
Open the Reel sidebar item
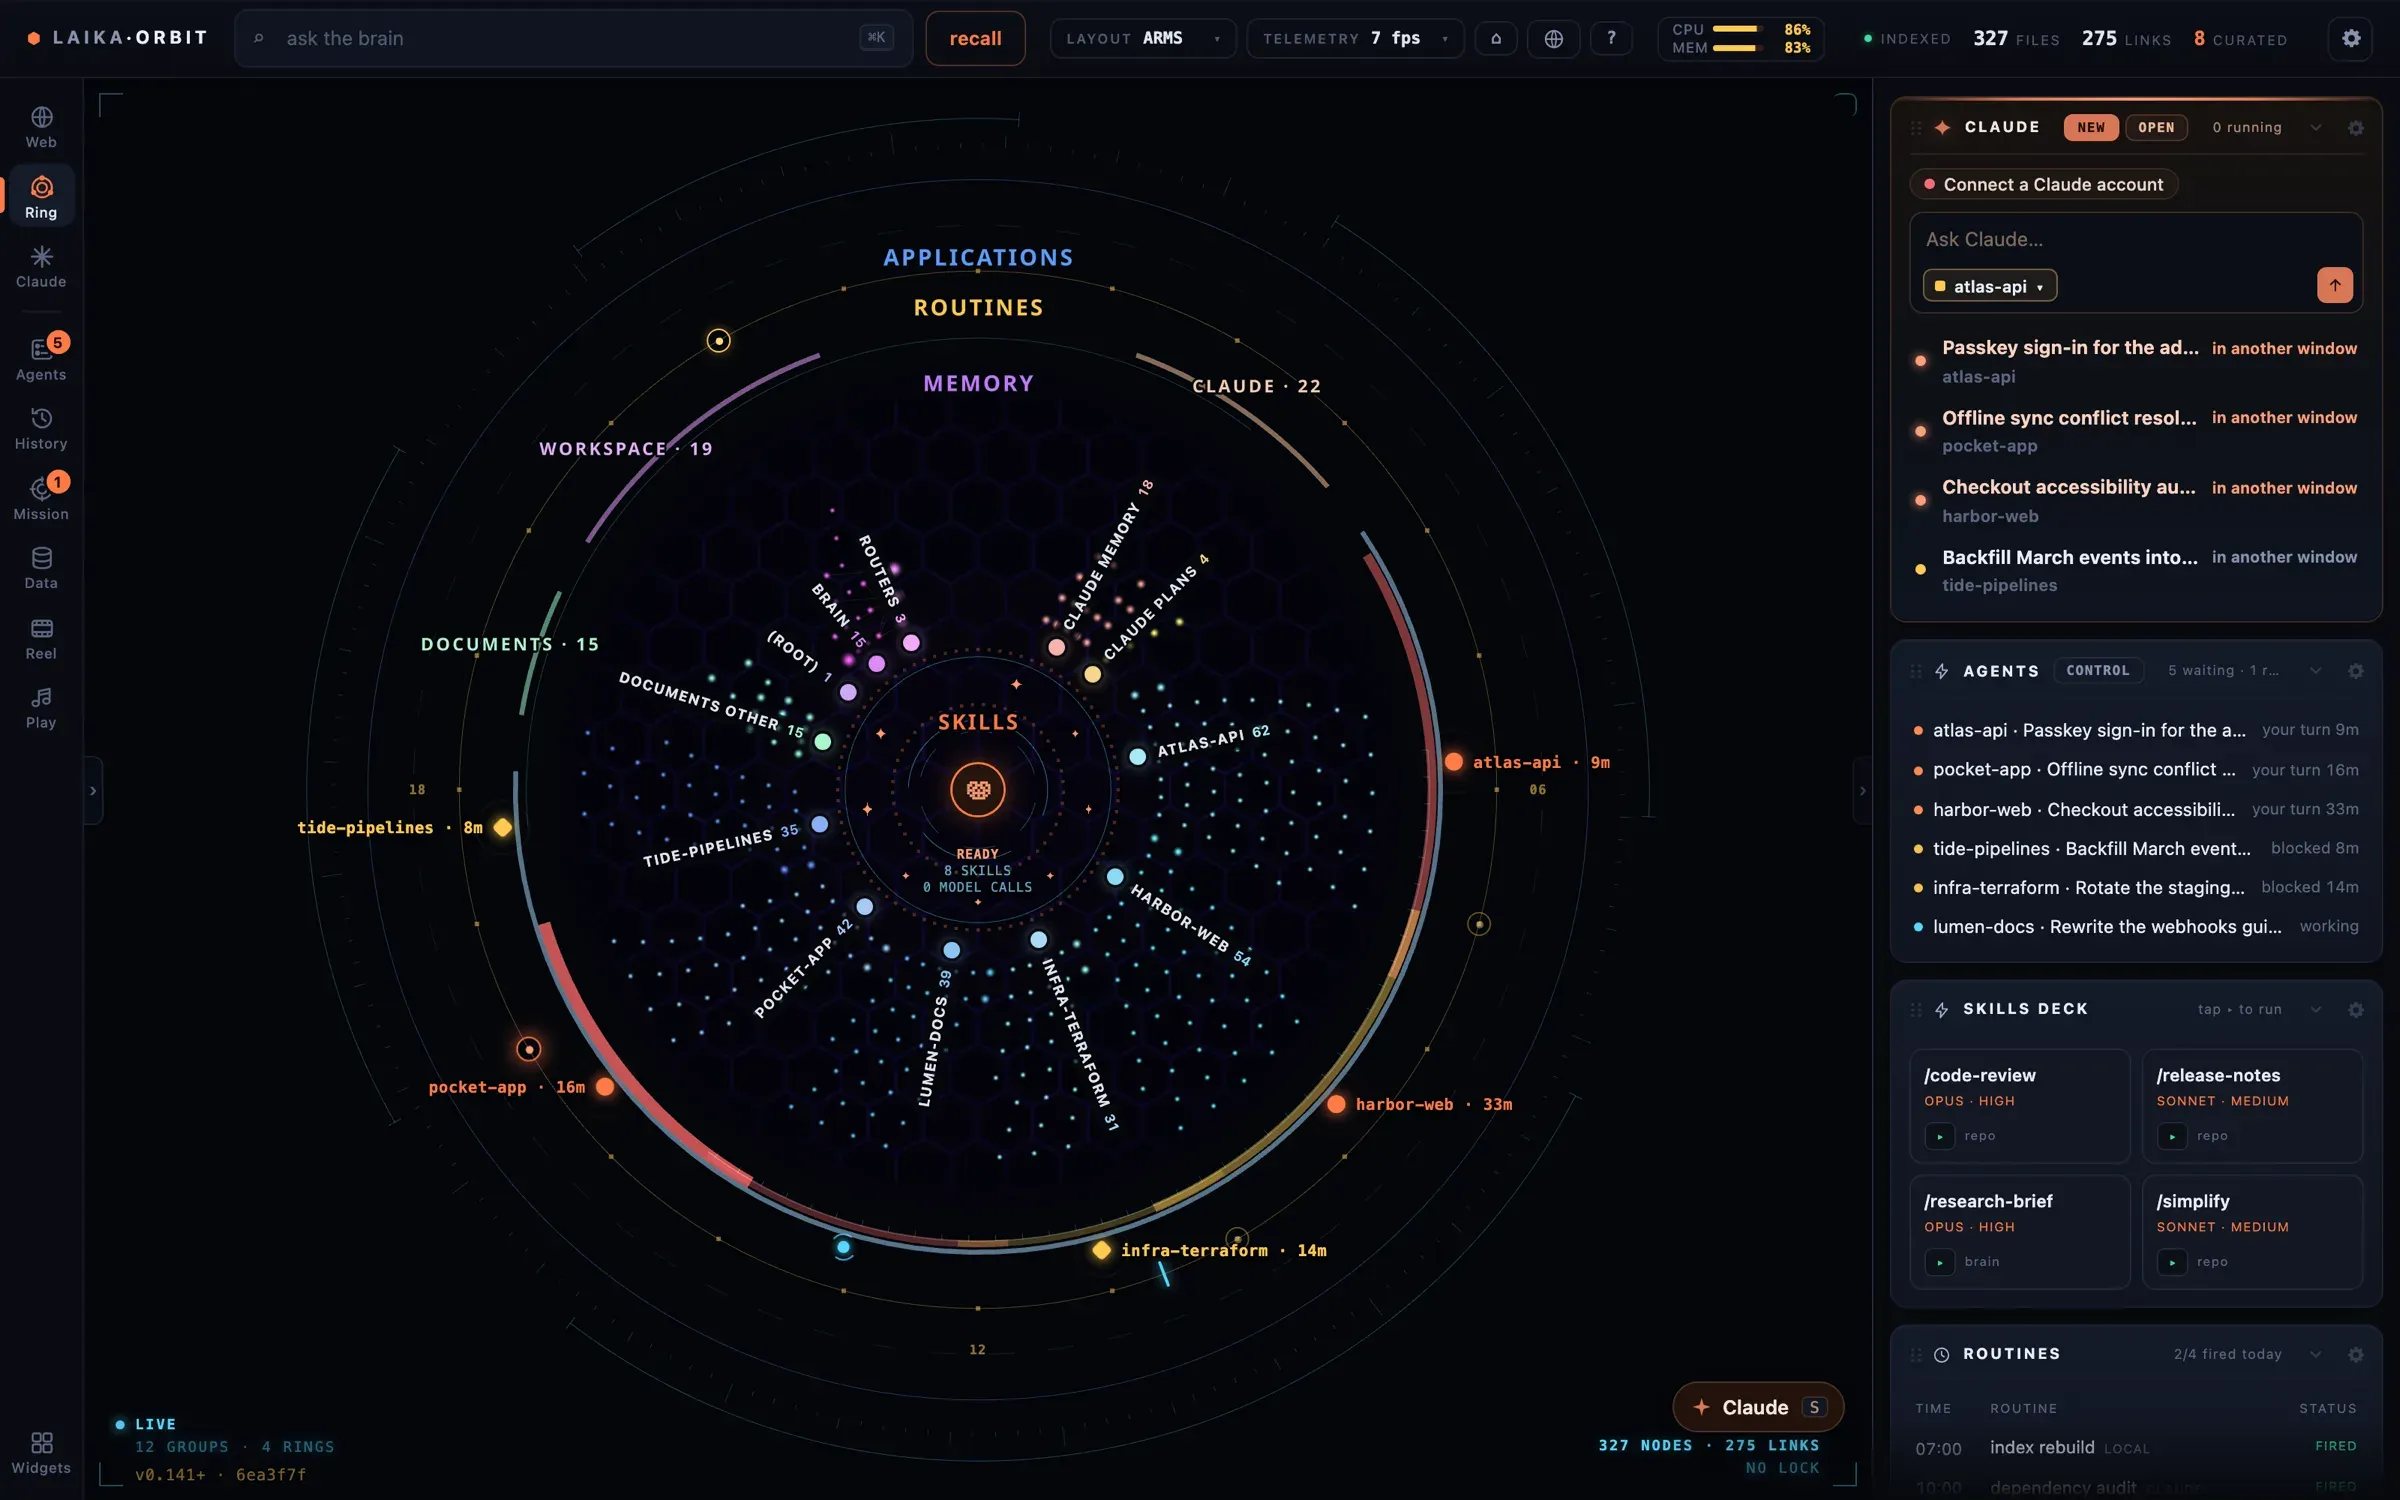[41, 638]
